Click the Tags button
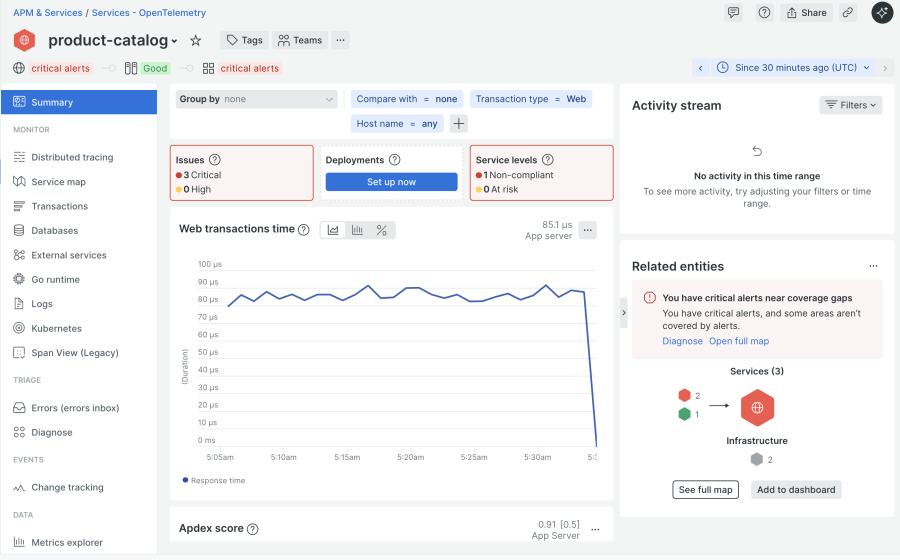This screenshot has height=560, width=900. (245, 40)
